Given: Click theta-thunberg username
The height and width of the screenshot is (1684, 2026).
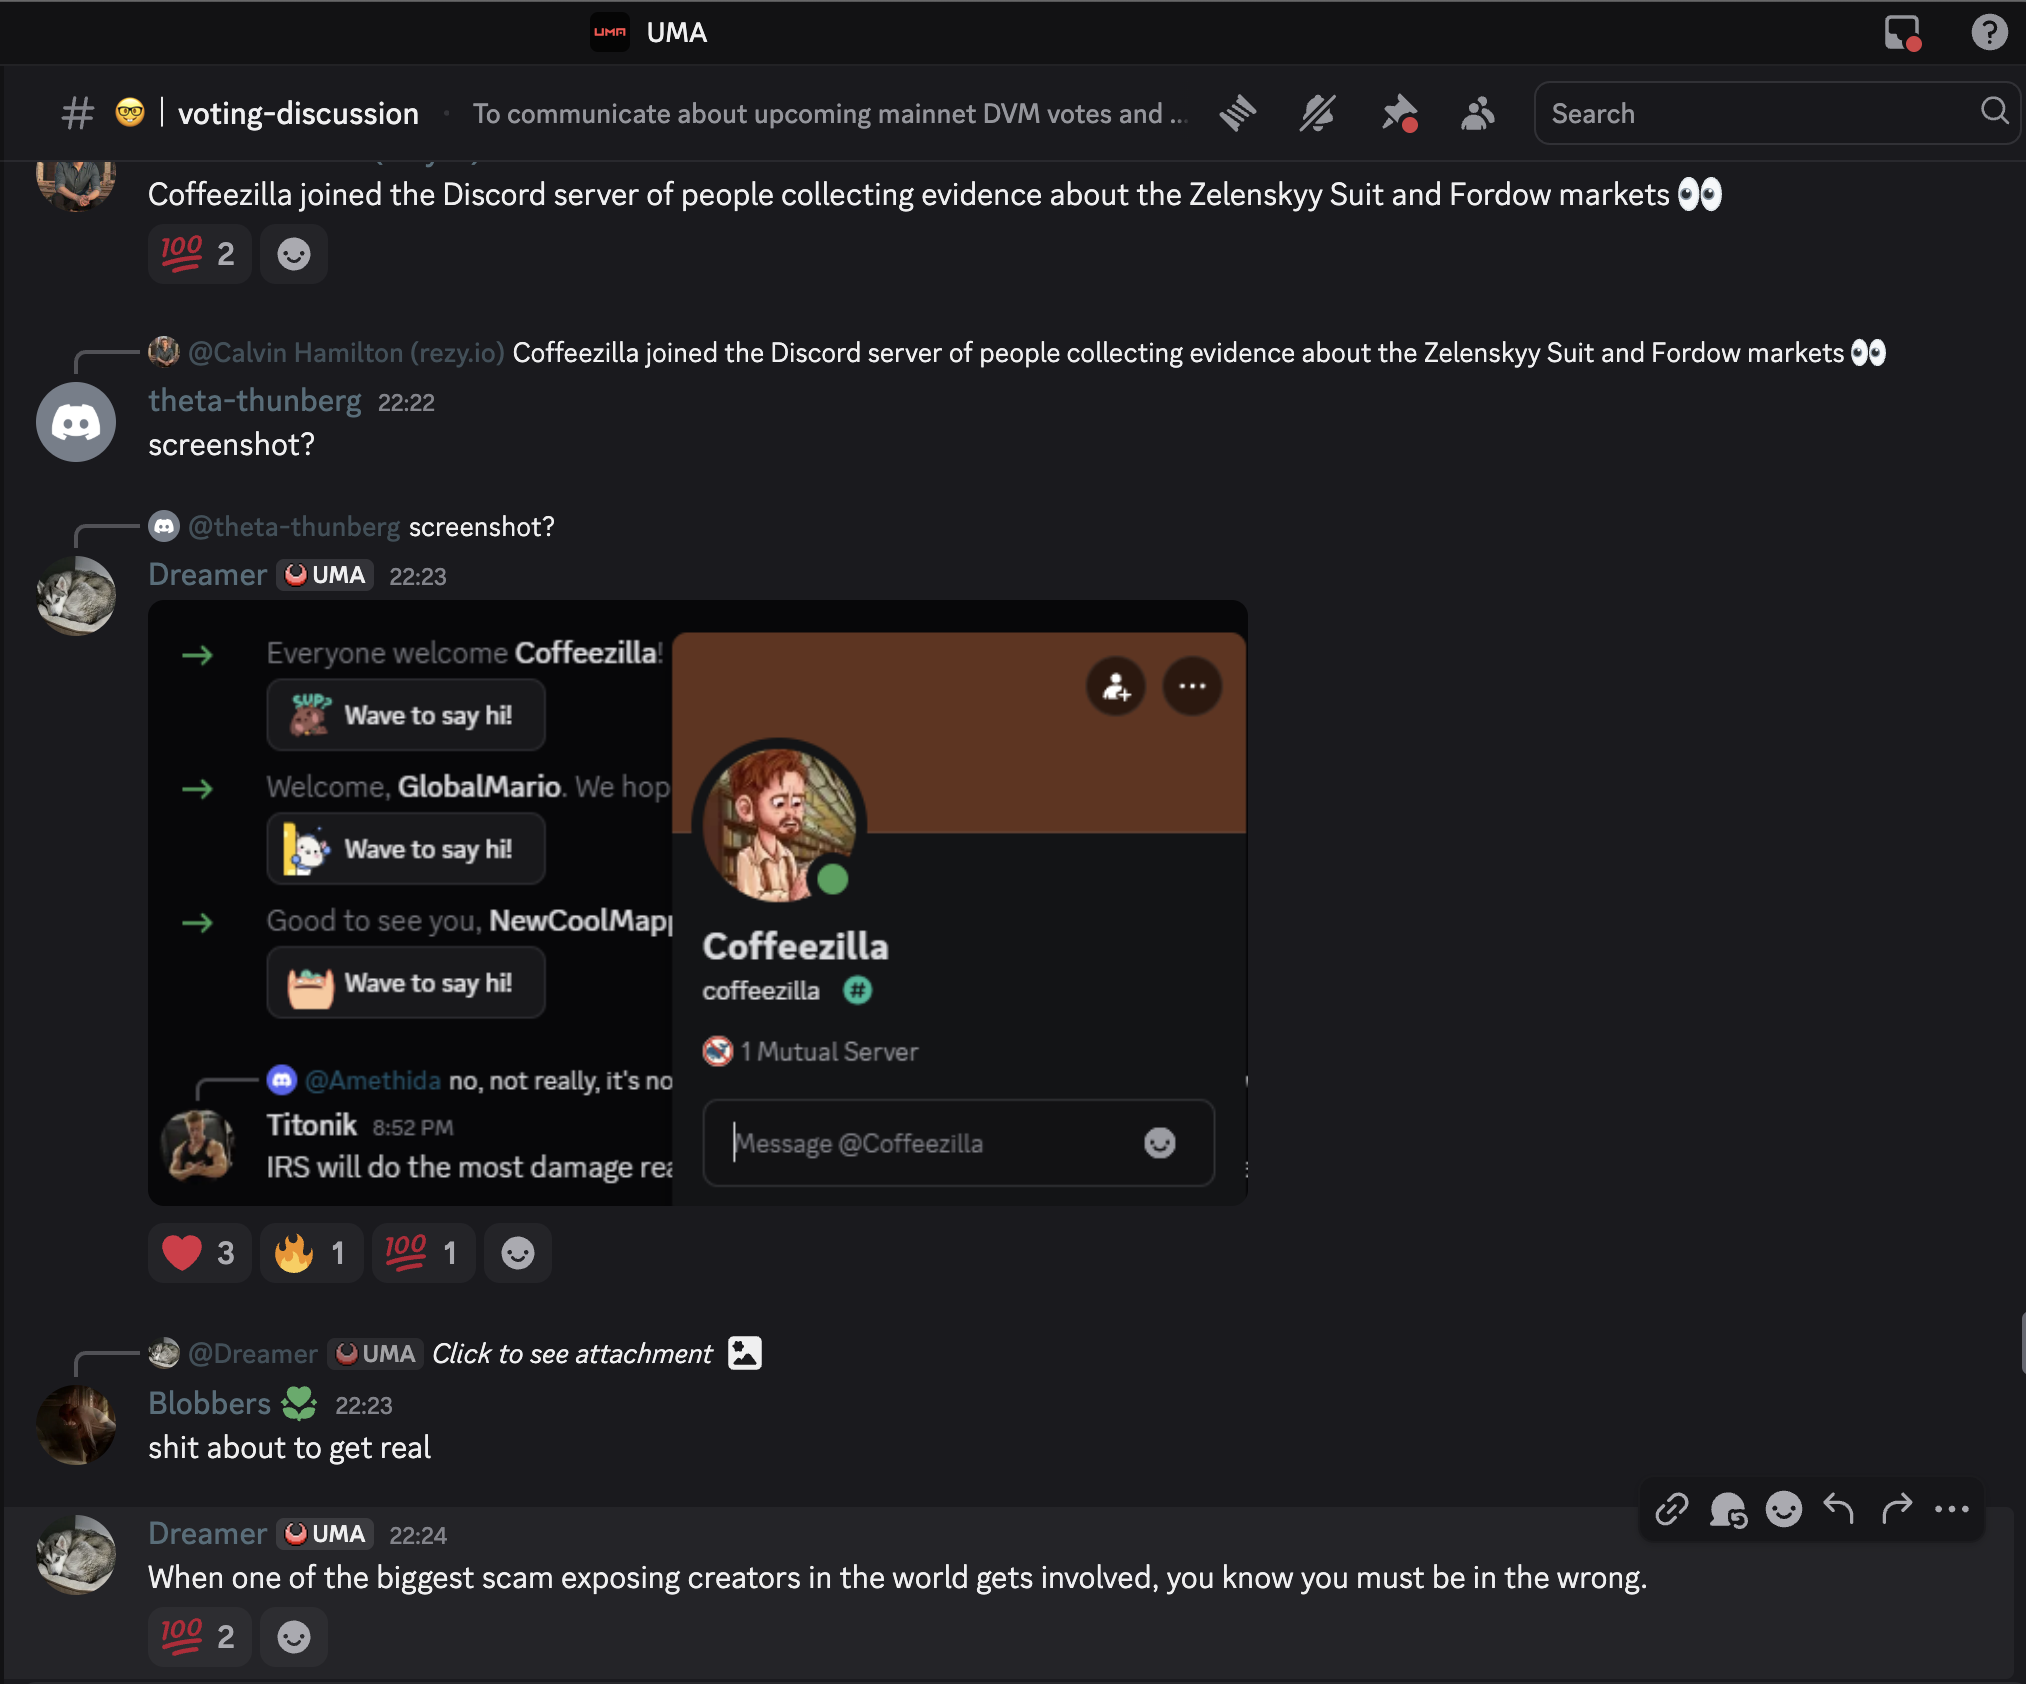Looking at the screenshot, I should click(x=255, y=401).
